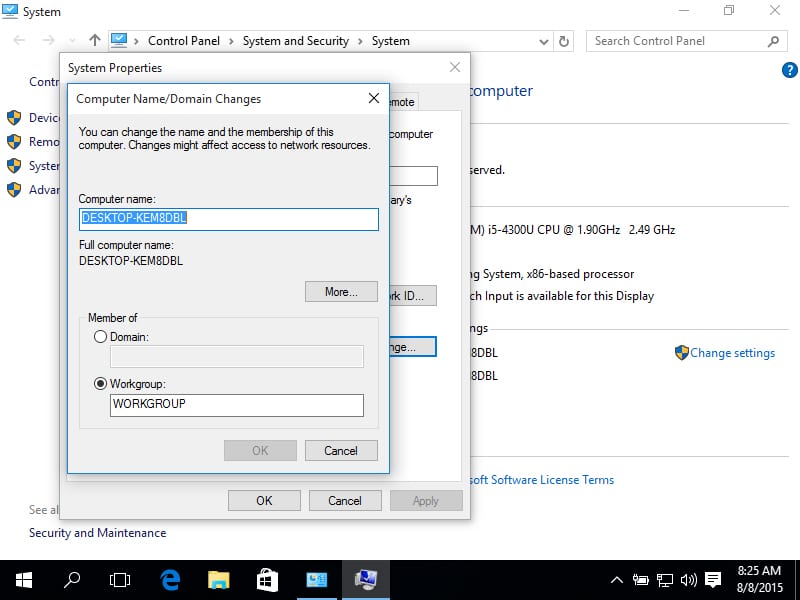Show hidden system tray icons

617,580
